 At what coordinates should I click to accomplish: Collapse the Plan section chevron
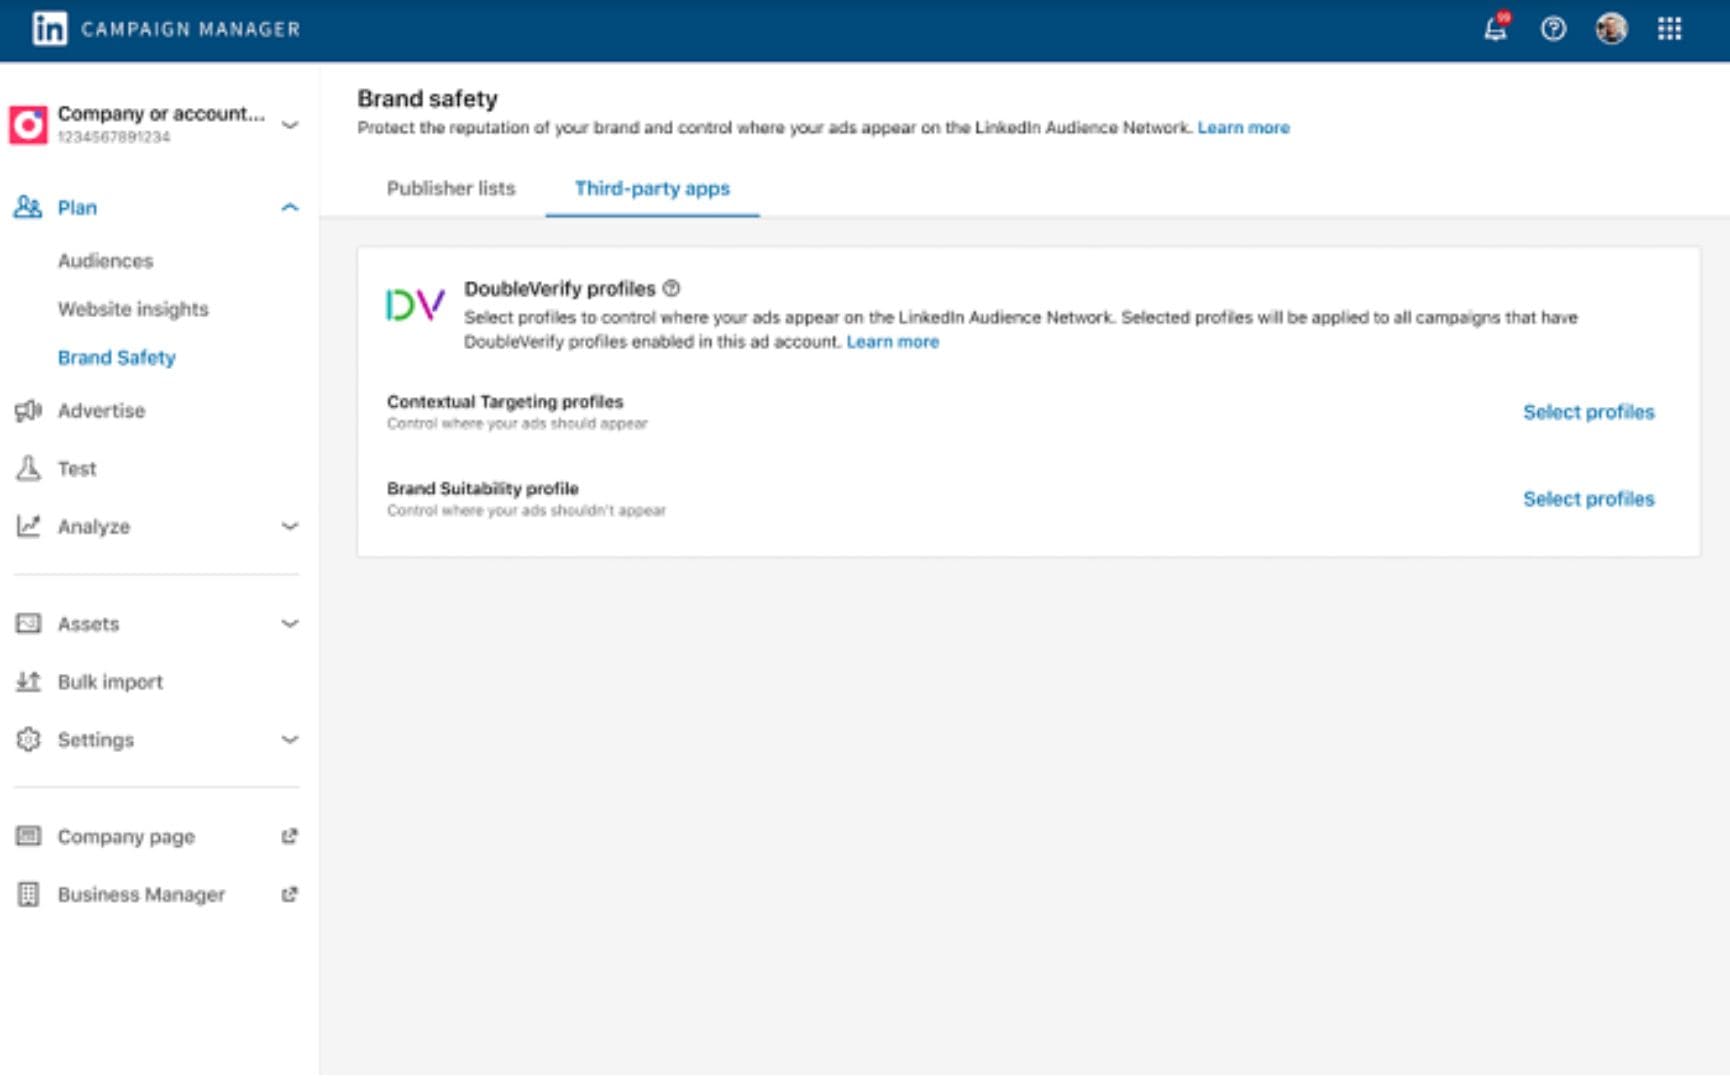pyautogui.click(x=289, y=207)
